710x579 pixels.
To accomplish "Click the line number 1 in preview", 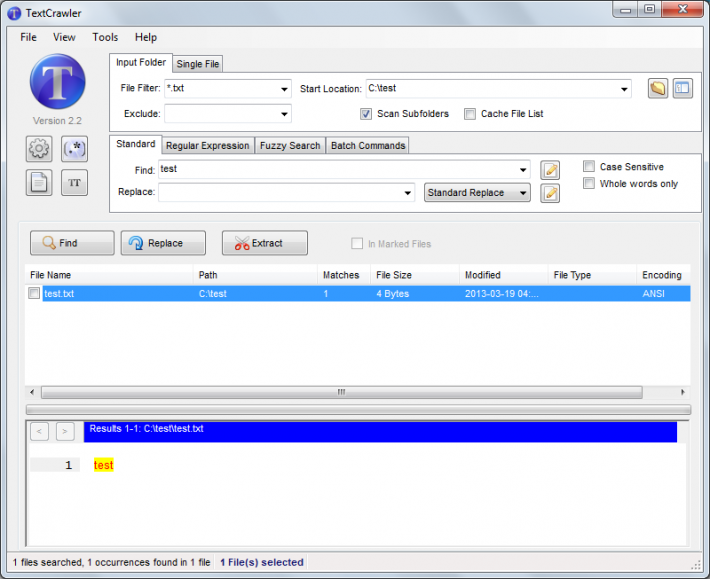I will [x=69, y=465].
